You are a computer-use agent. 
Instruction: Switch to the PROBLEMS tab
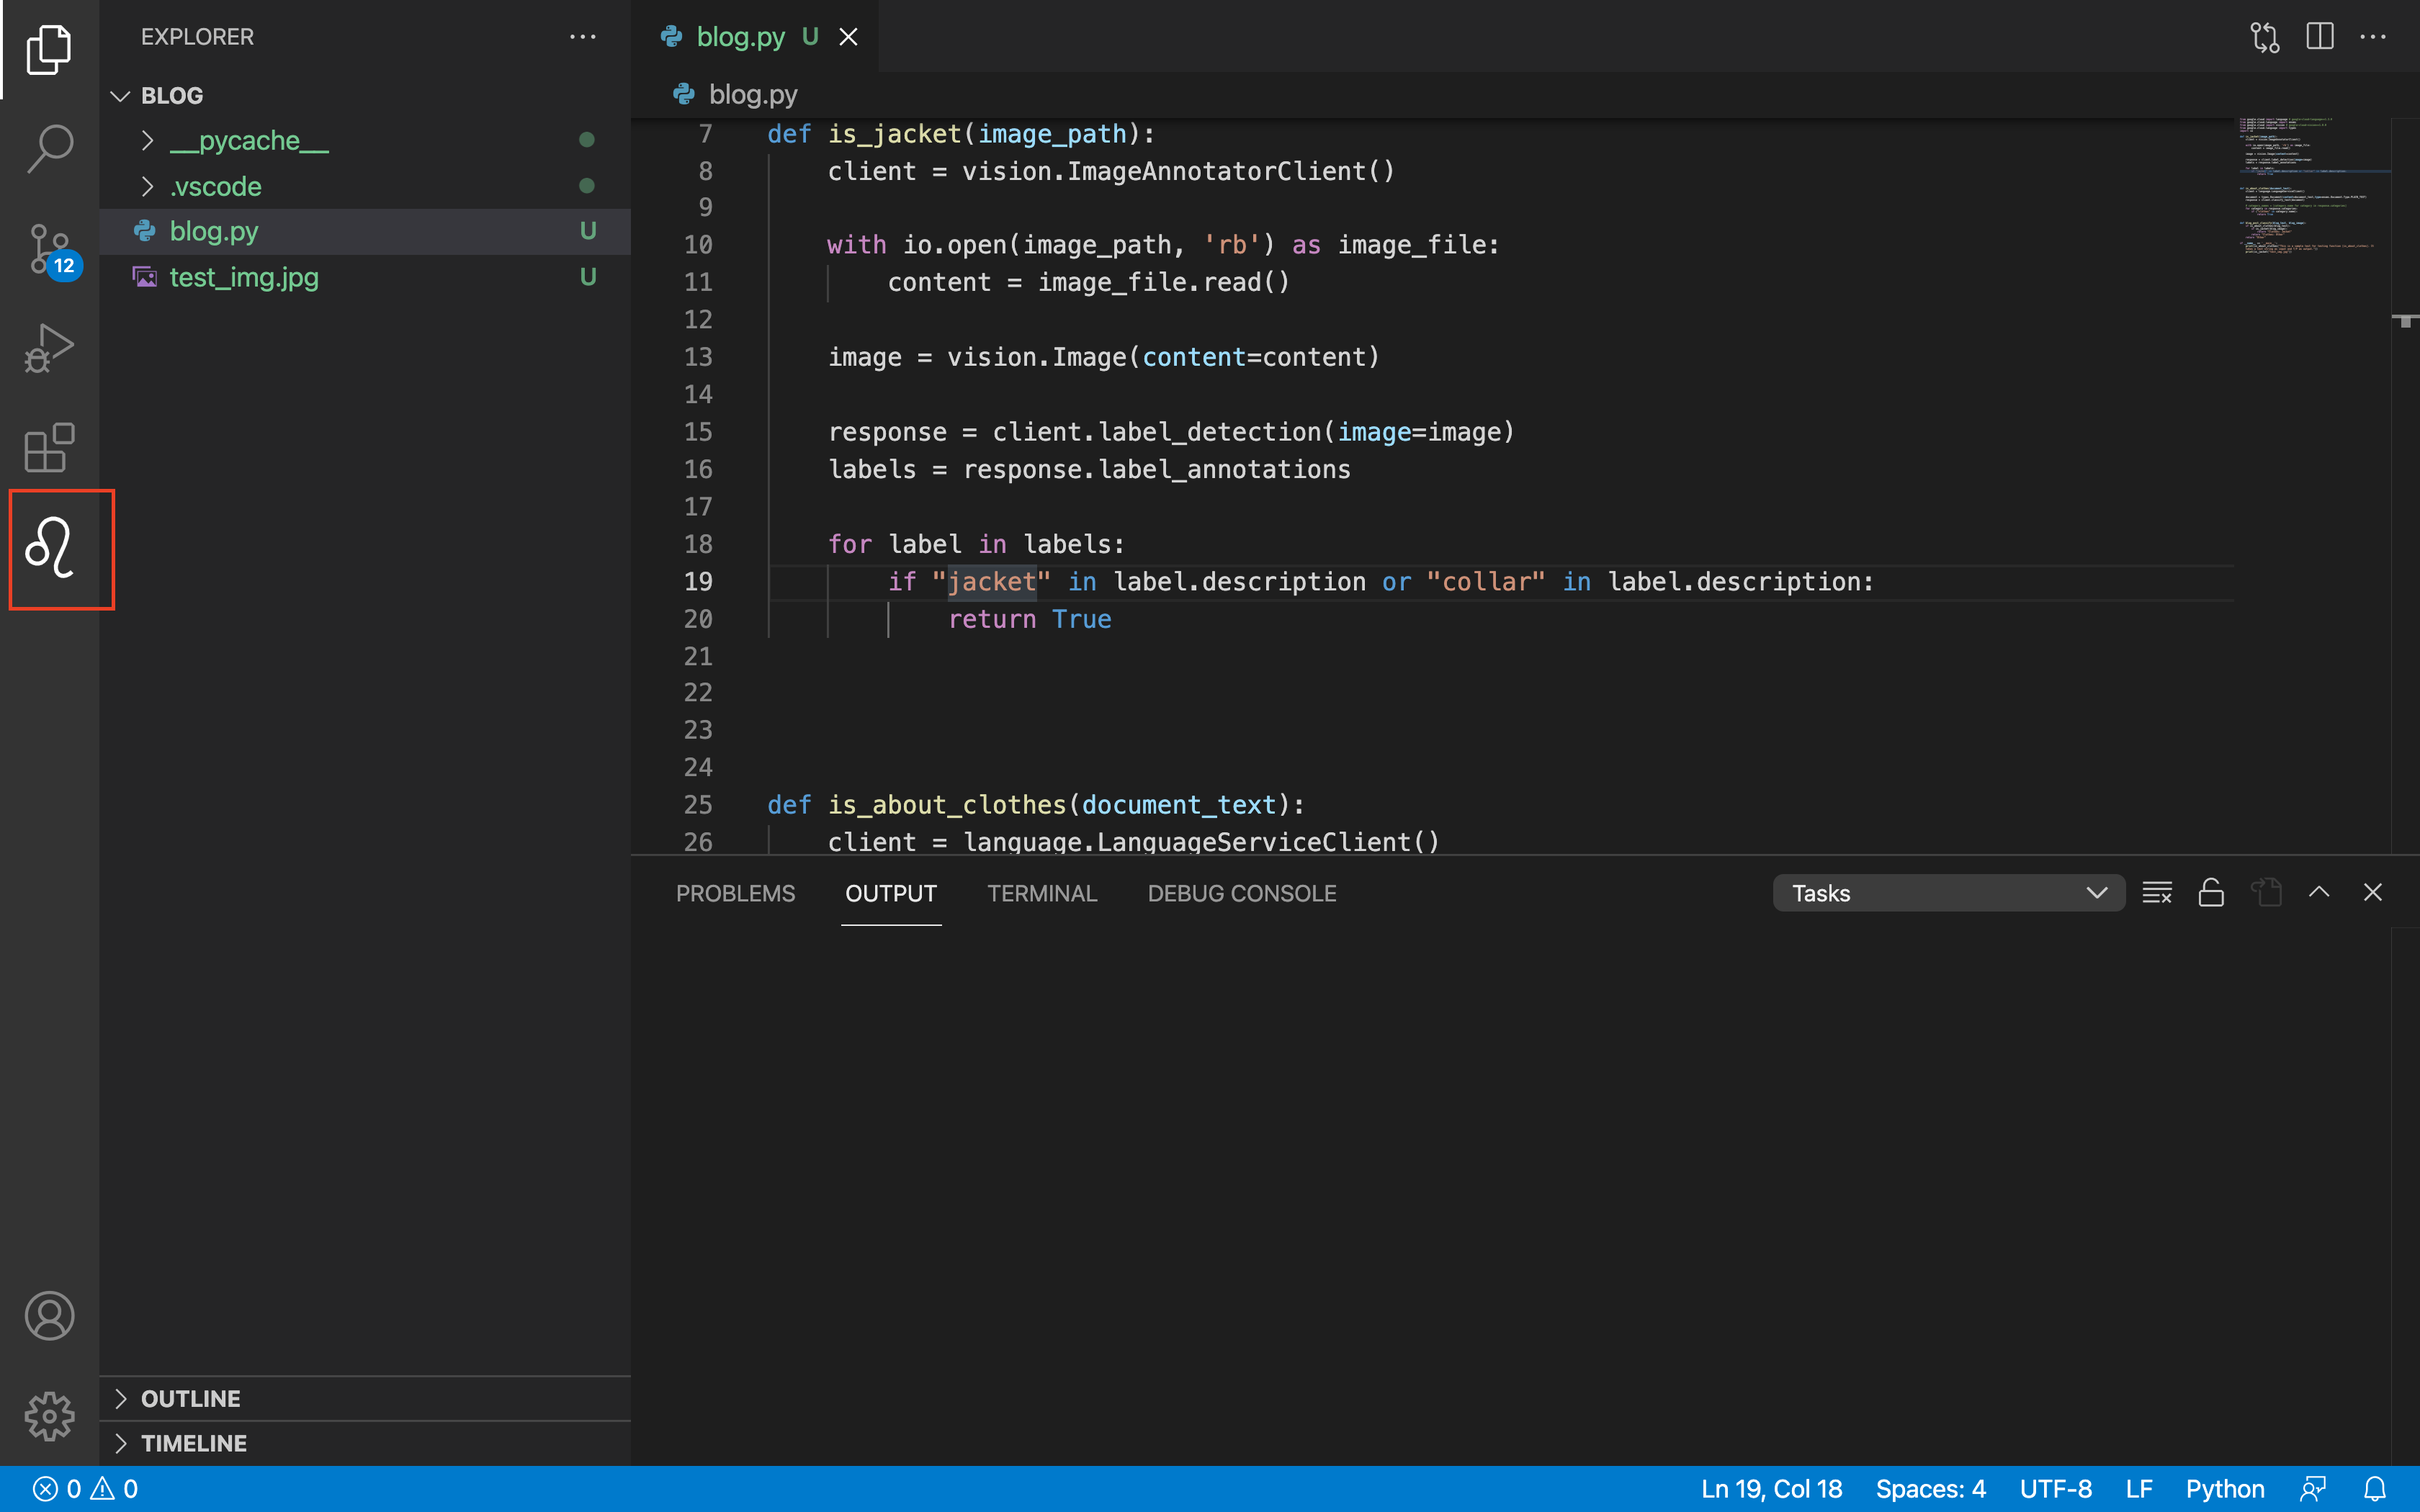click(735, 893)
